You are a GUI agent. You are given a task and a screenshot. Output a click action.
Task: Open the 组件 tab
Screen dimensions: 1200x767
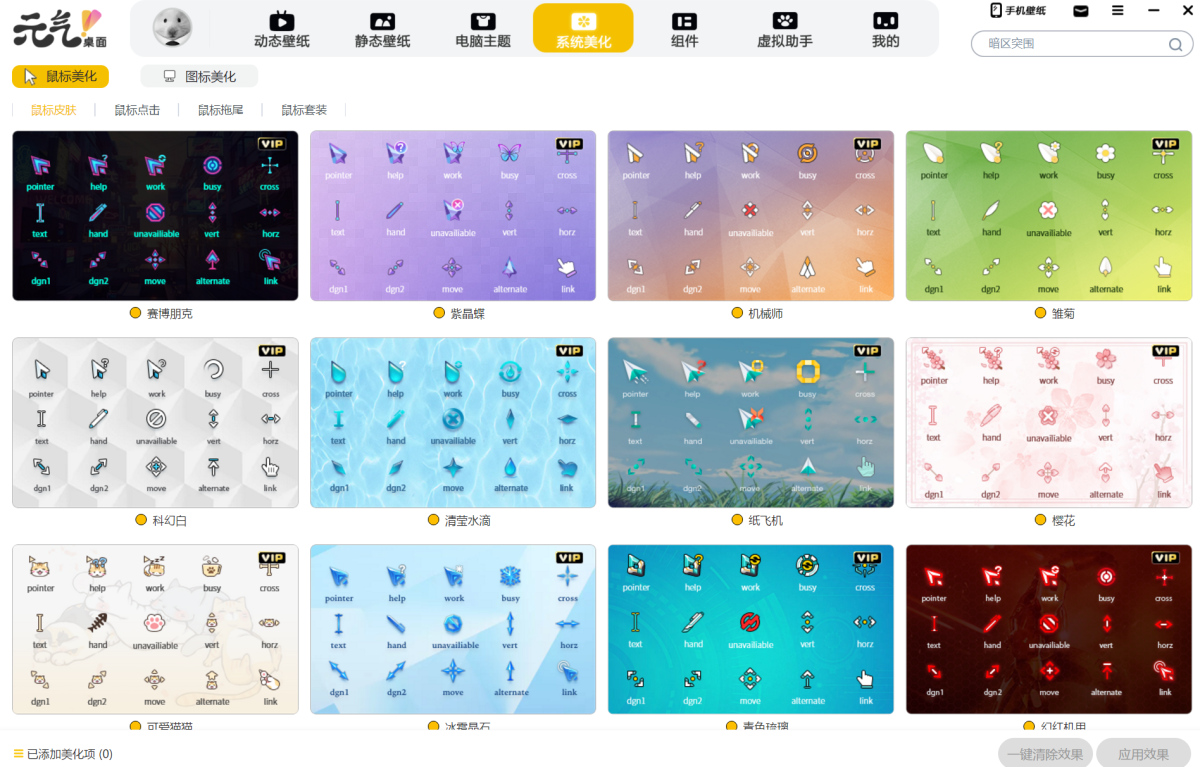[684, 29]
